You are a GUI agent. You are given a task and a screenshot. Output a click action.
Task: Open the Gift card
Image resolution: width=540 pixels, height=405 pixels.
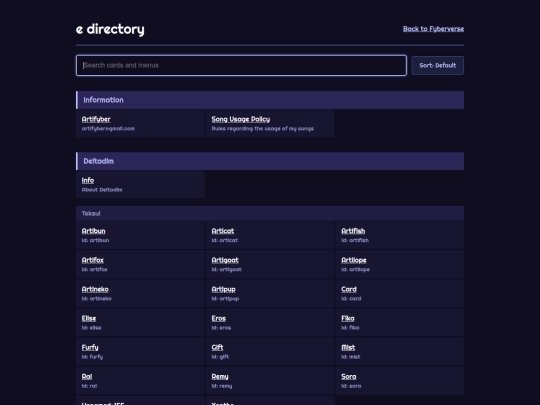217,347
